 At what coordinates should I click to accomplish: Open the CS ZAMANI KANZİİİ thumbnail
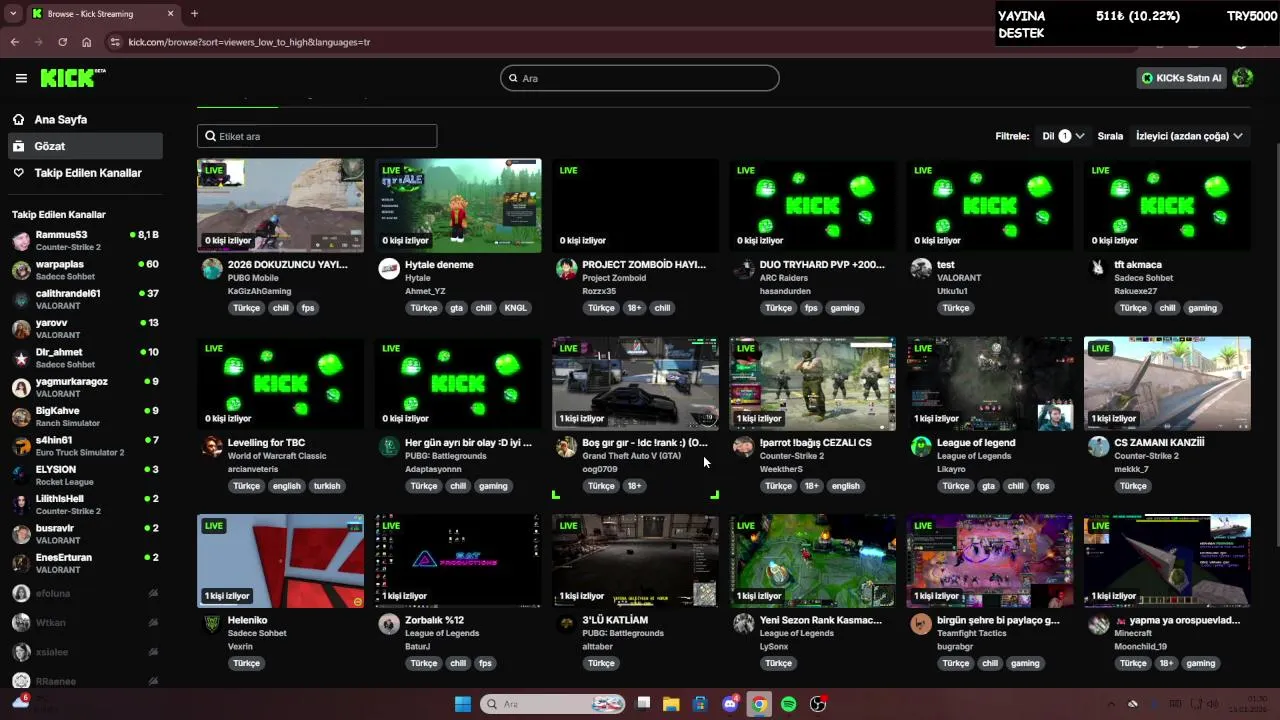[x=1167, y=383]
